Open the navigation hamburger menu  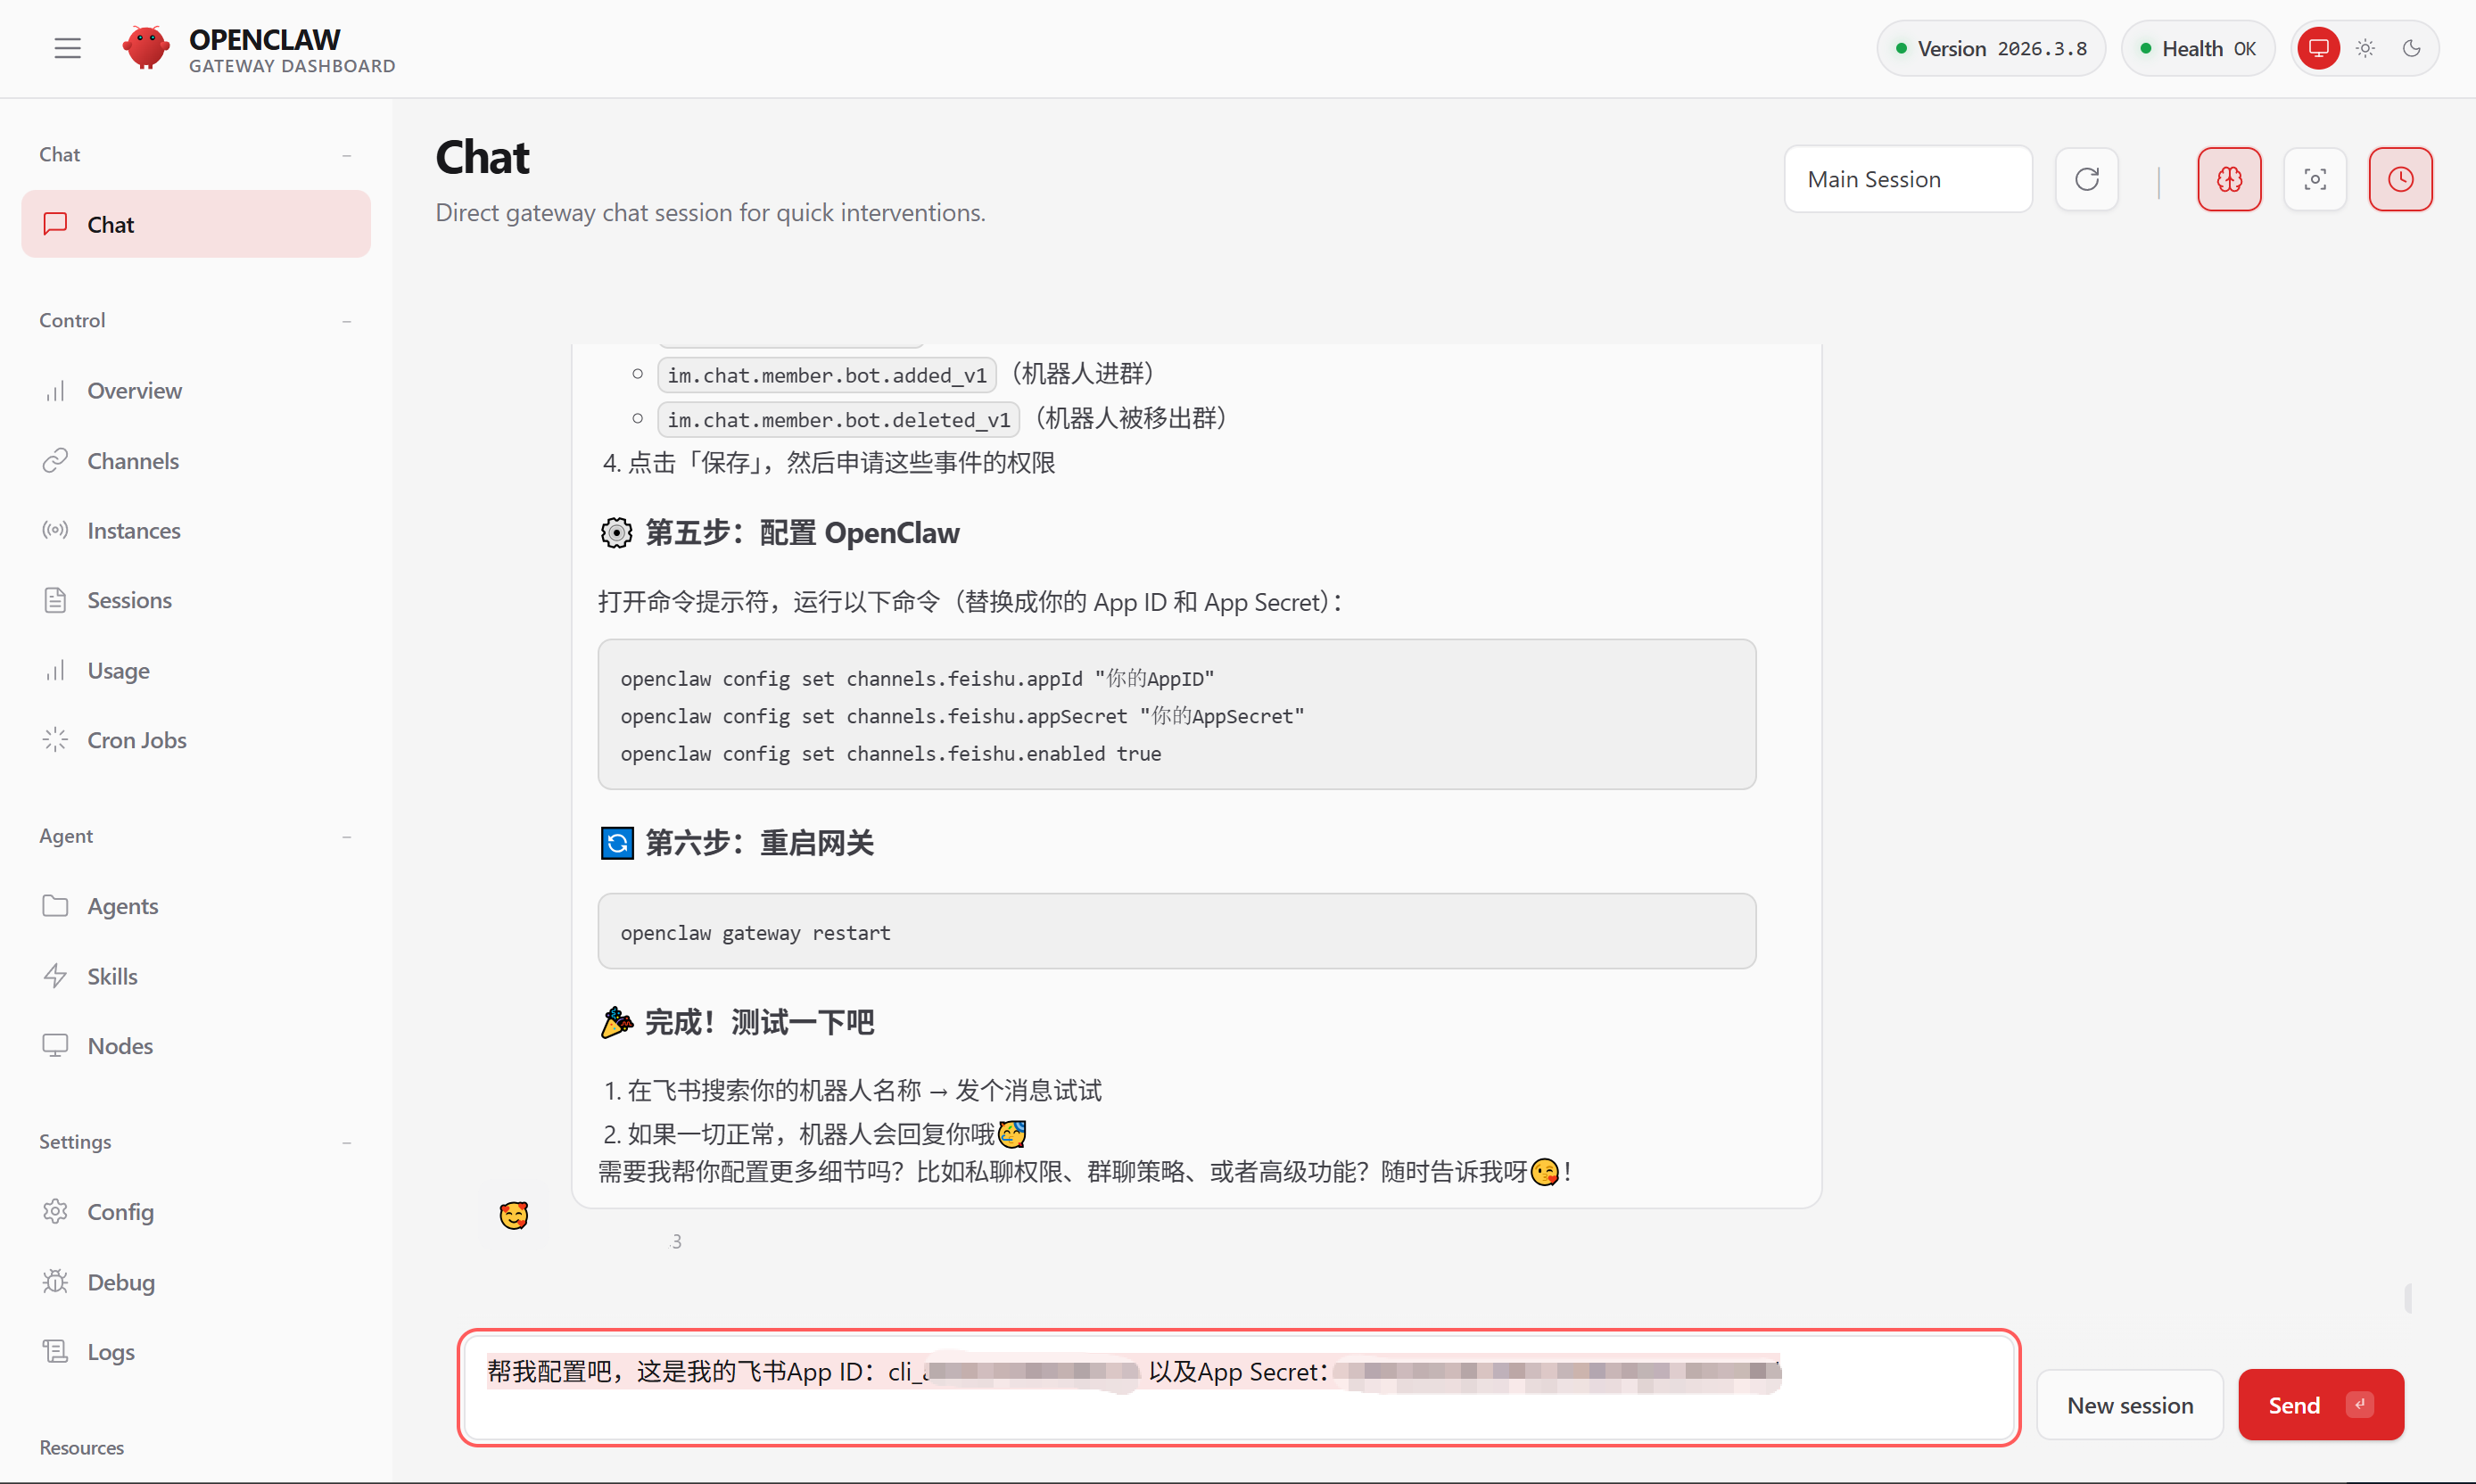click(x=67, y=47)
